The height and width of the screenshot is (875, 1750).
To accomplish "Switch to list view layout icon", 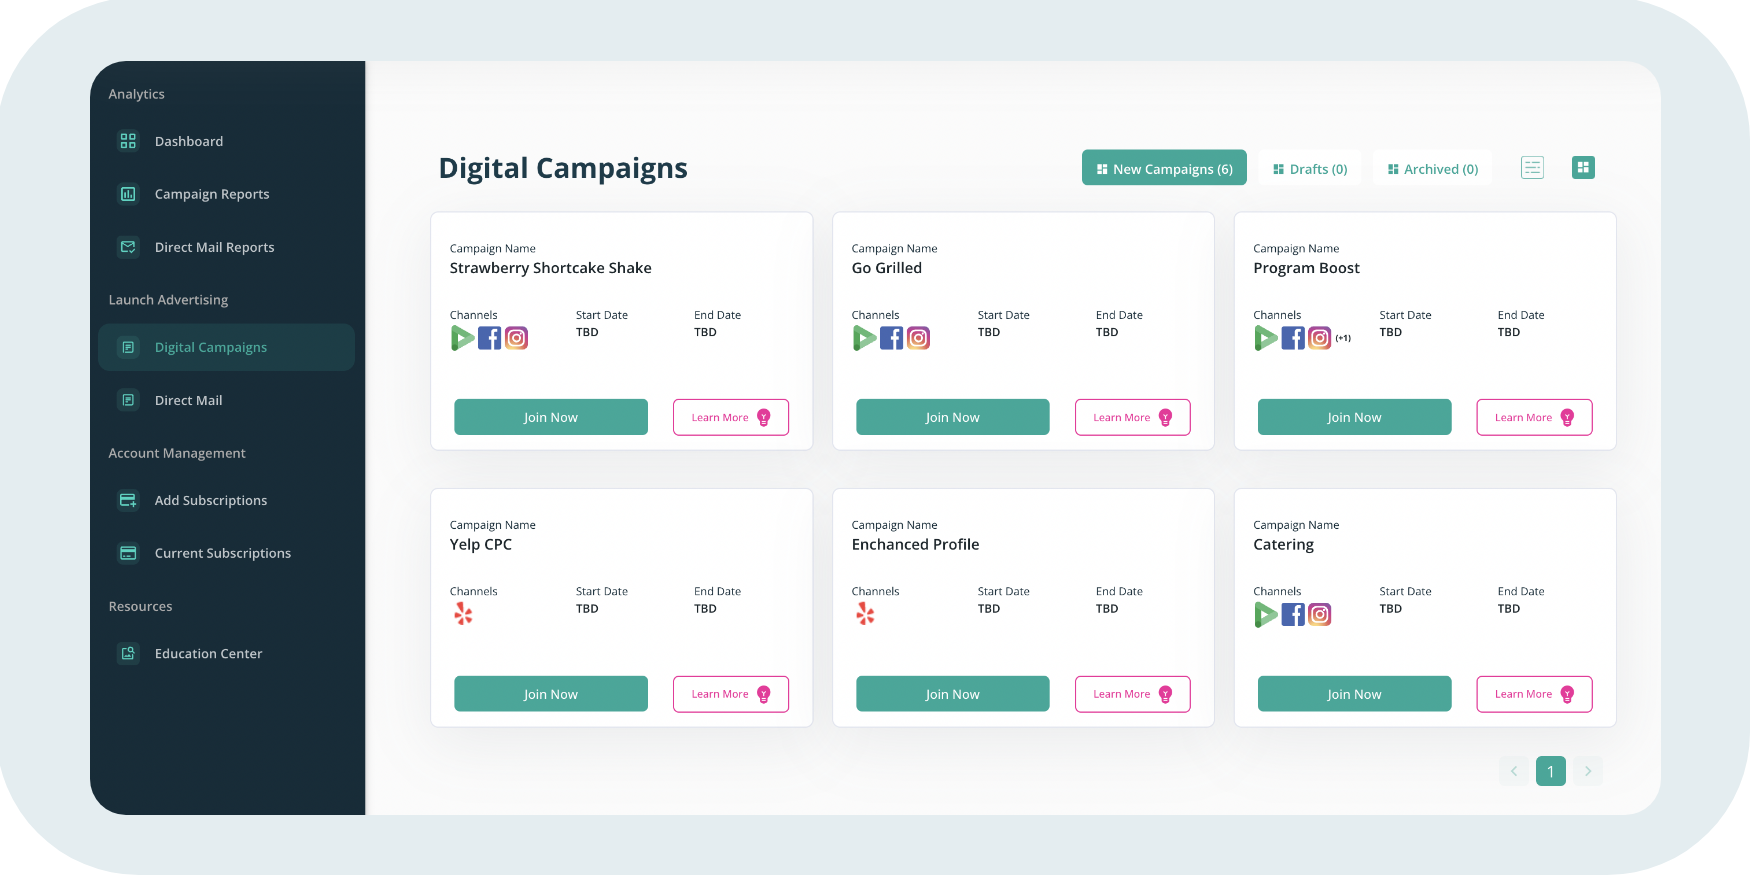I will [x=1532, y=168].
